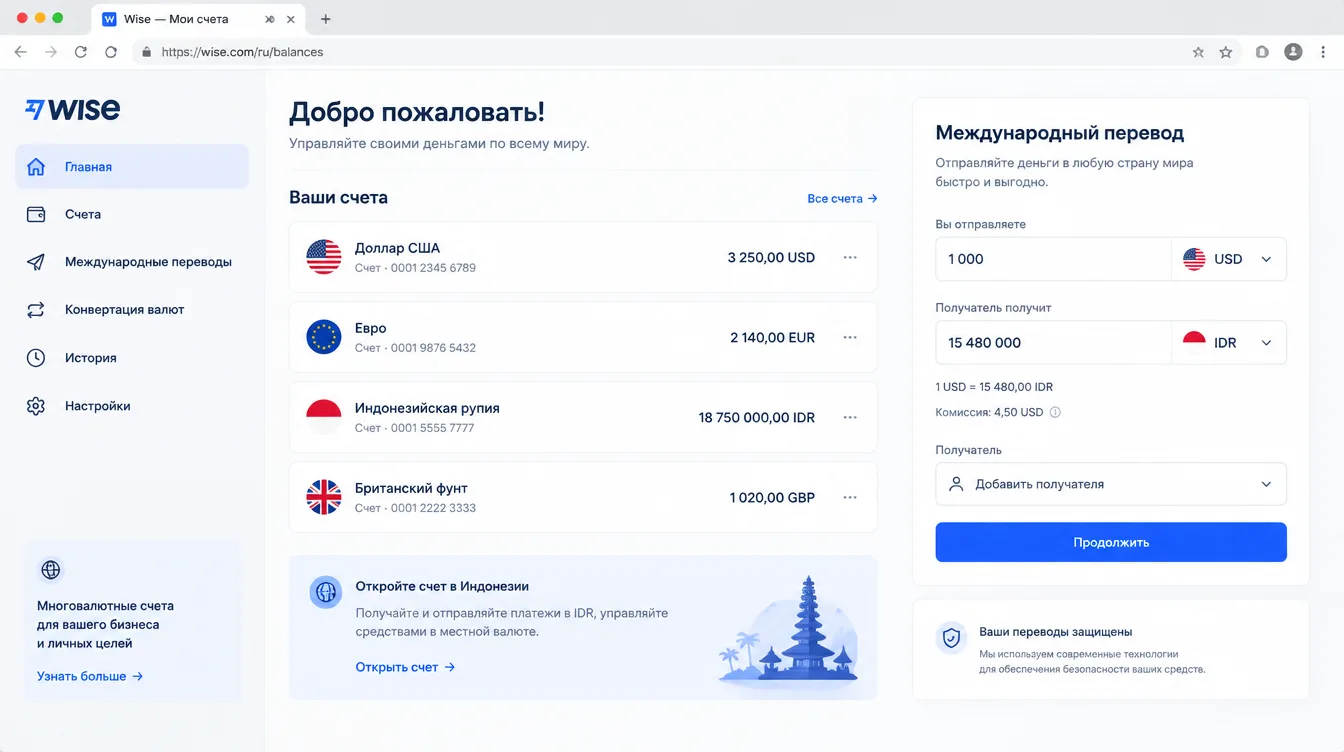Screen dimensions: 1344x752
Task: Open the browser profile avatar
Action: coord(1293,52)
